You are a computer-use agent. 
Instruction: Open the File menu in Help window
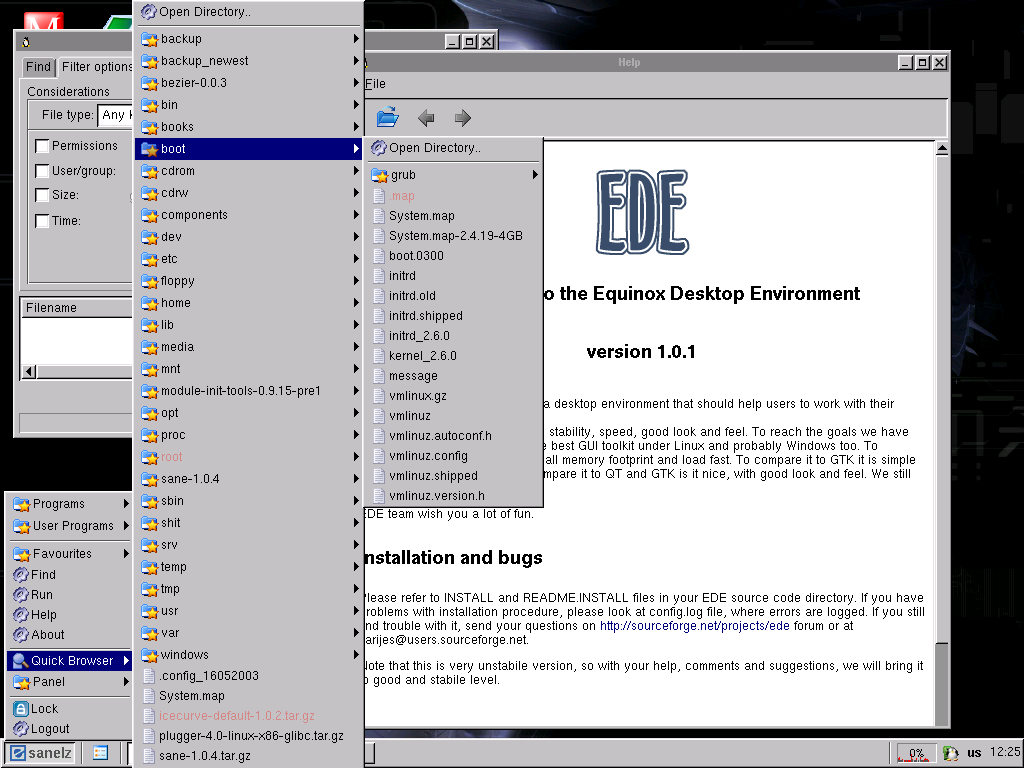pos(375,84)
